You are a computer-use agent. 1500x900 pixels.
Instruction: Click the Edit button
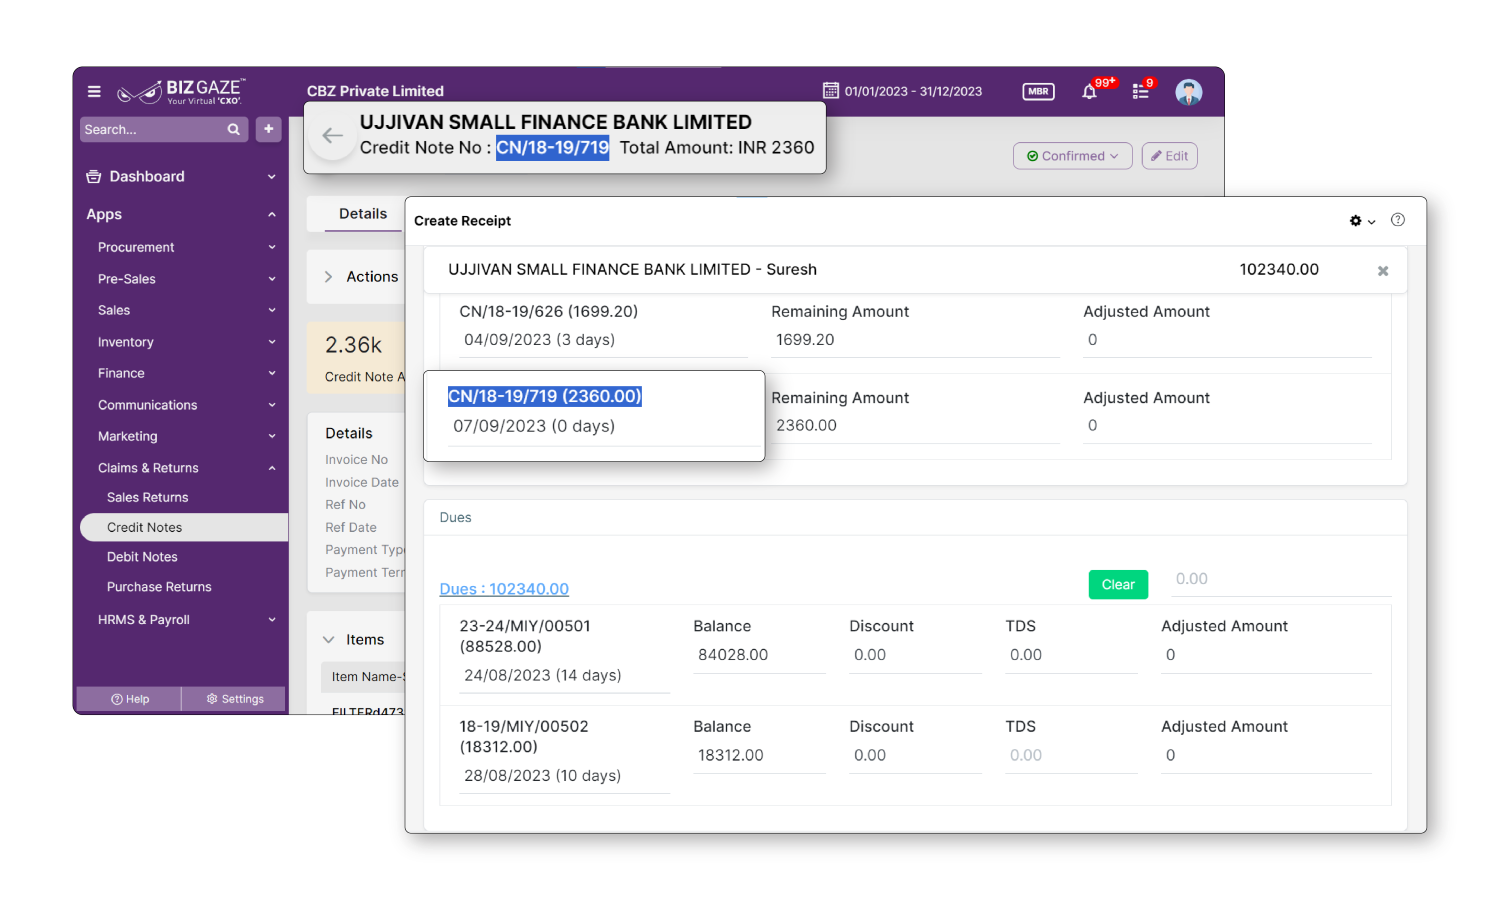pyautogui.click(x=1169, y=156)
